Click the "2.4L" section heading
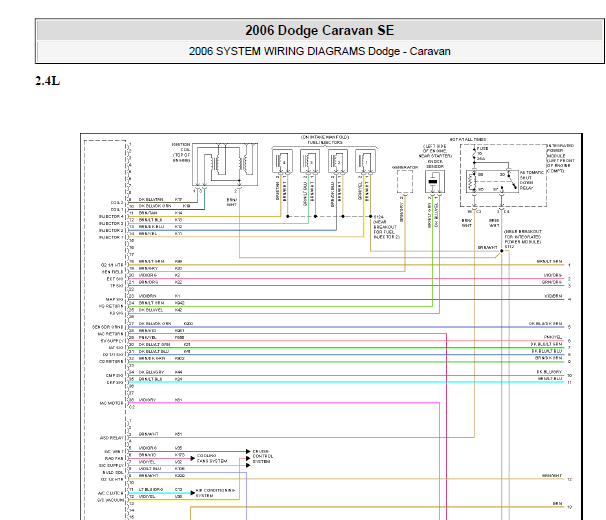The image size is (606, 520). (48, 81)
